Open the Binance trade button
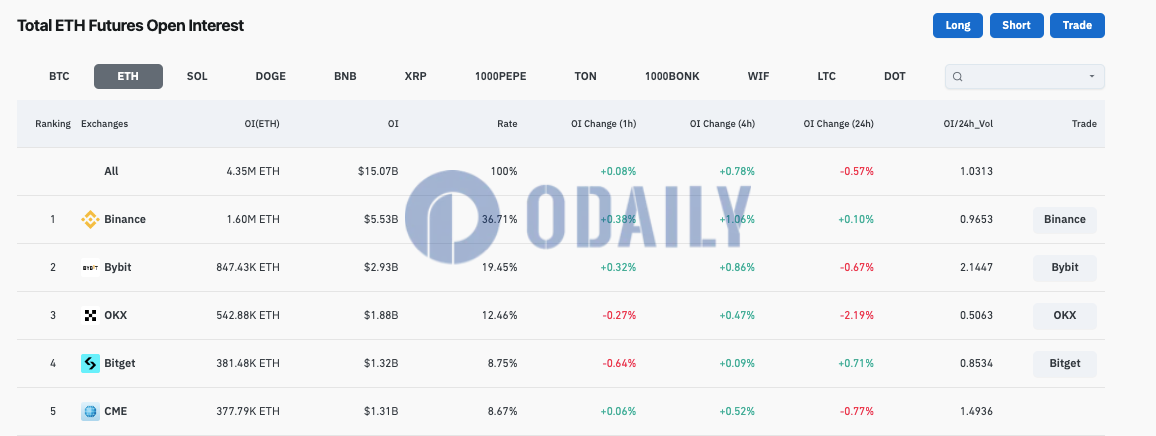The image size is (1156, 436). click(1065, 220)
